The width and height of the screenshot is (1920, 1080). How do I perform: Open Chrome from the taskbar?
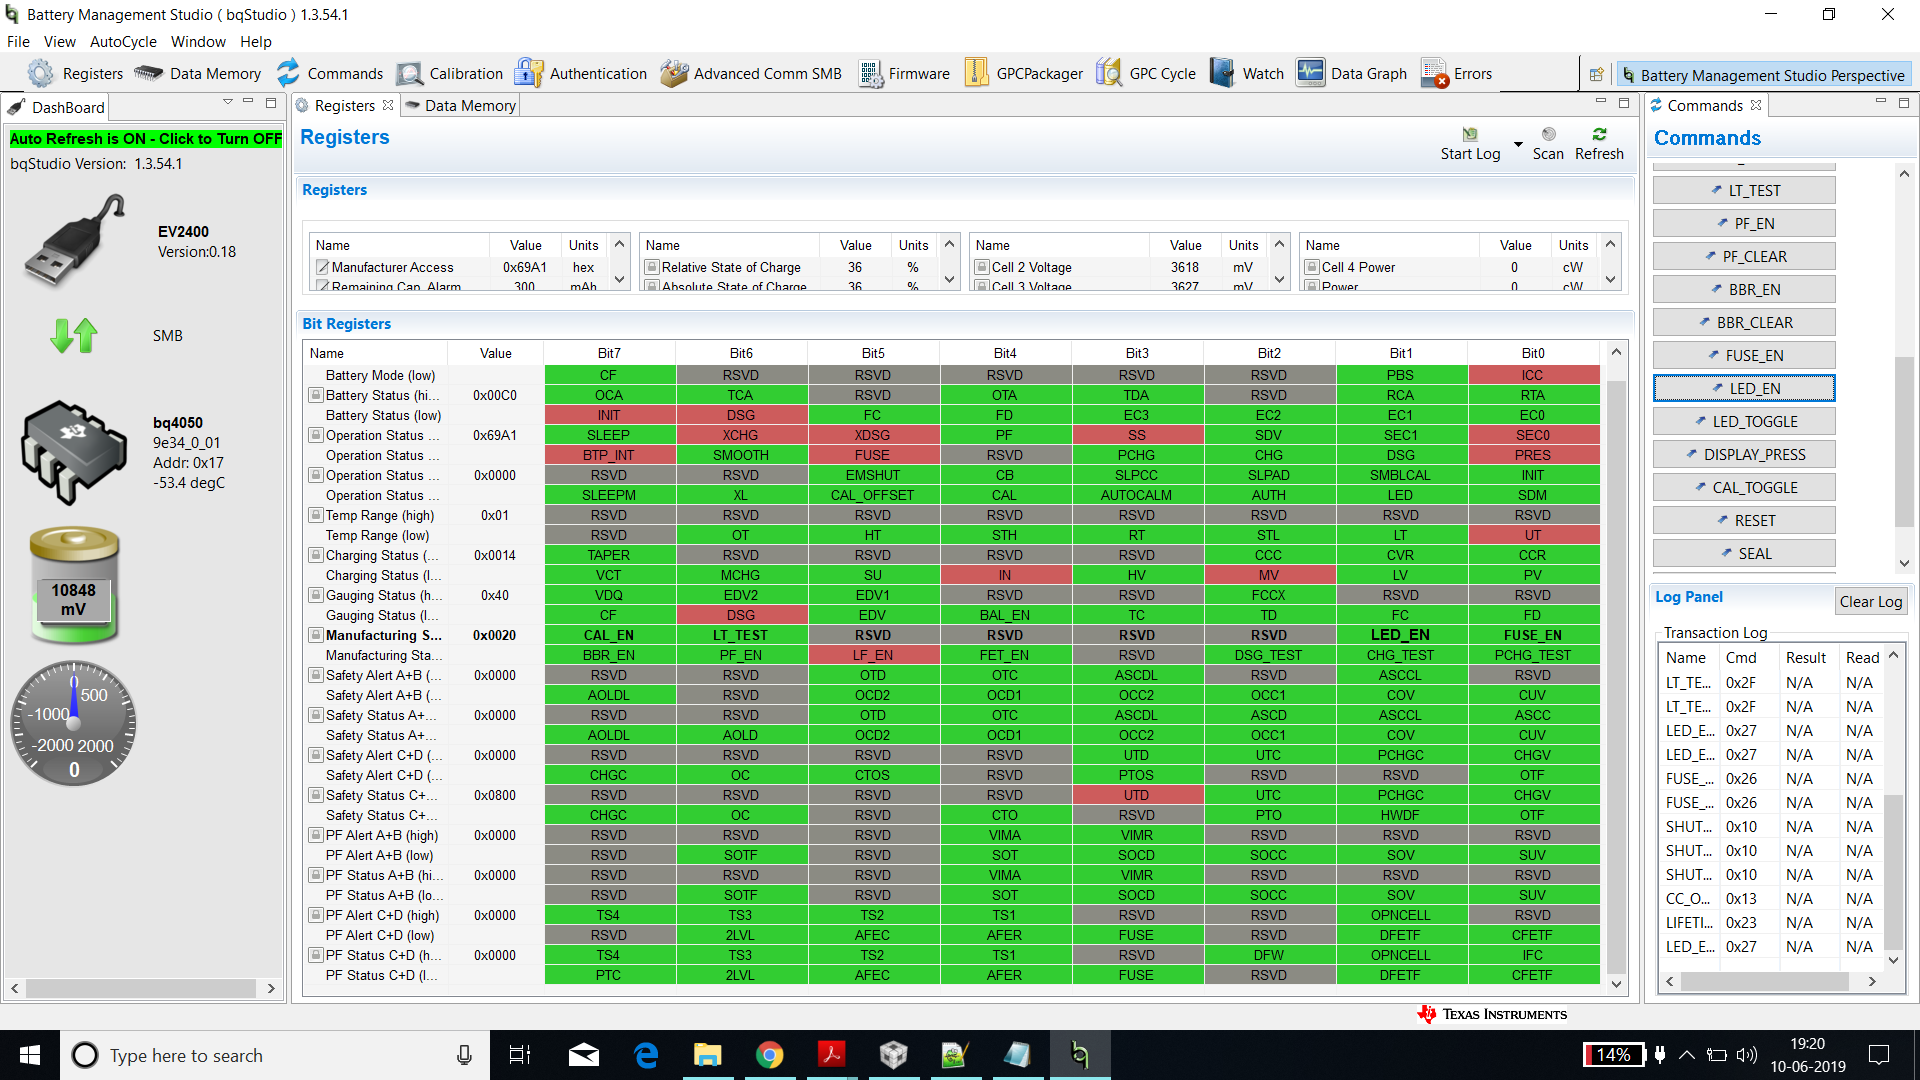click(769, 1055)
